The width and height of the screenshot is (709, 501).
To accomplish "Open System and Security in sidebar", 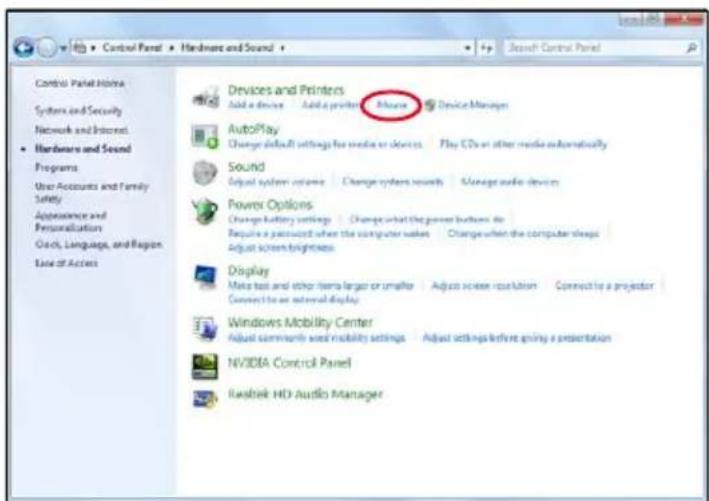I will pyautogui.click(x=78, y=111).
